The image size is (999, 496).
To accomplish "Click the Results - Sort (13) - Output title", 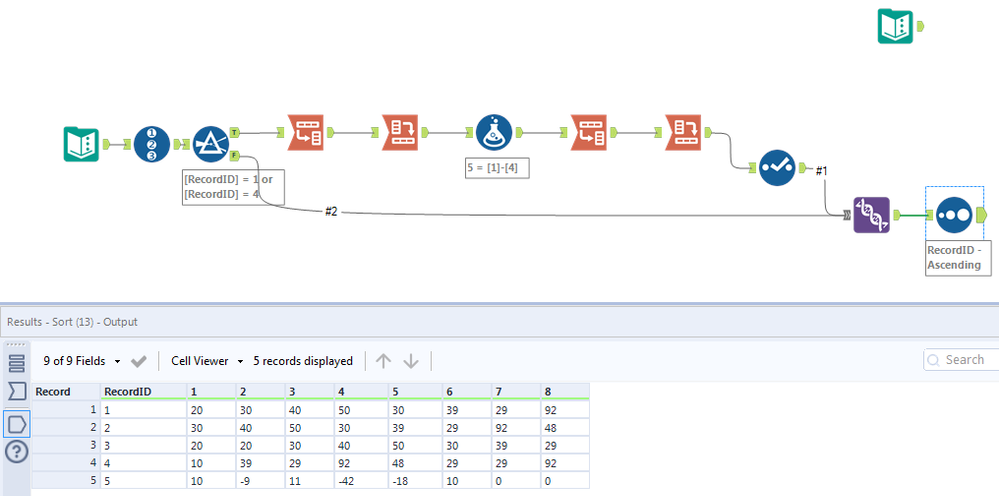I will [72, 322].
